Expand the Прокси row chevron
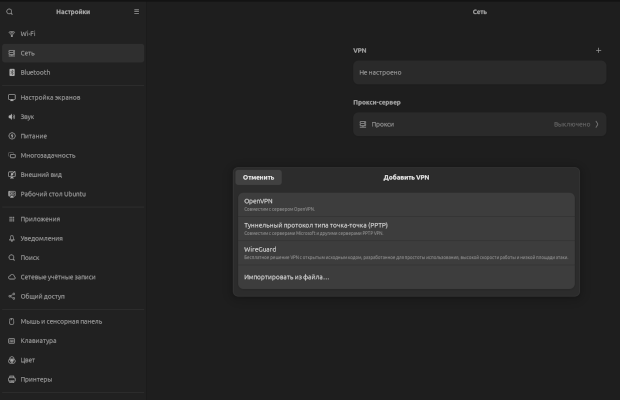Screen dimensions: 620x400 click(x=597, y=125)
